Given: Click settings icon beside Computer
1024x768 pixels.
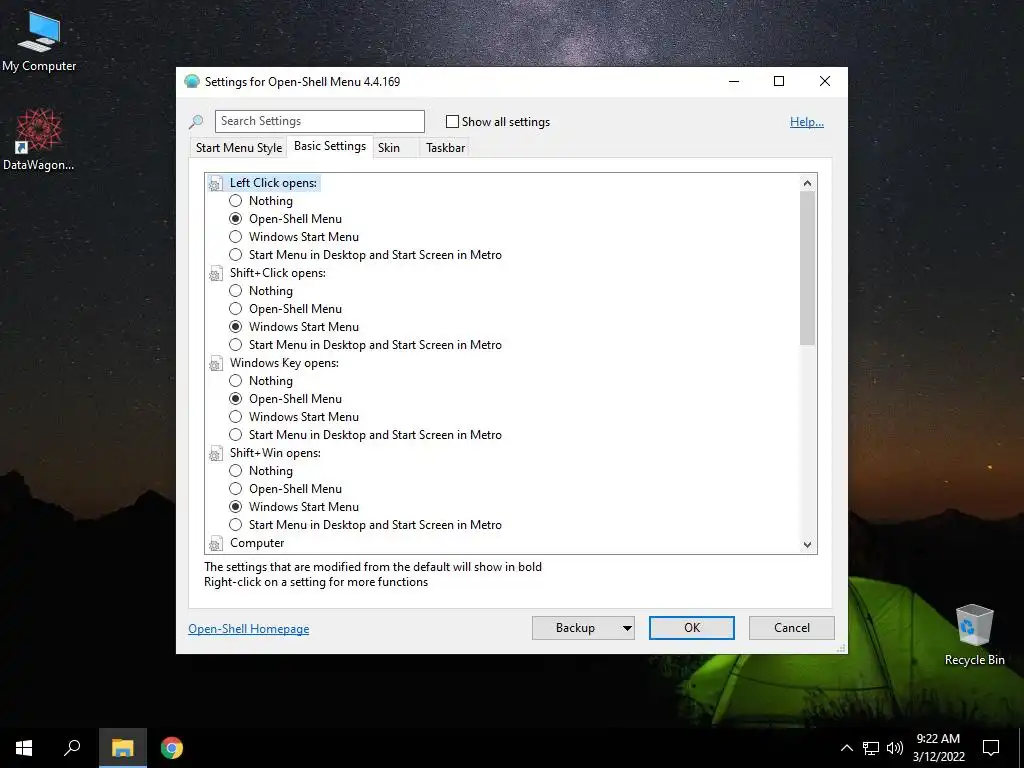Looking at the screenshot, I should pyautogui.click(x=216, y=543).
